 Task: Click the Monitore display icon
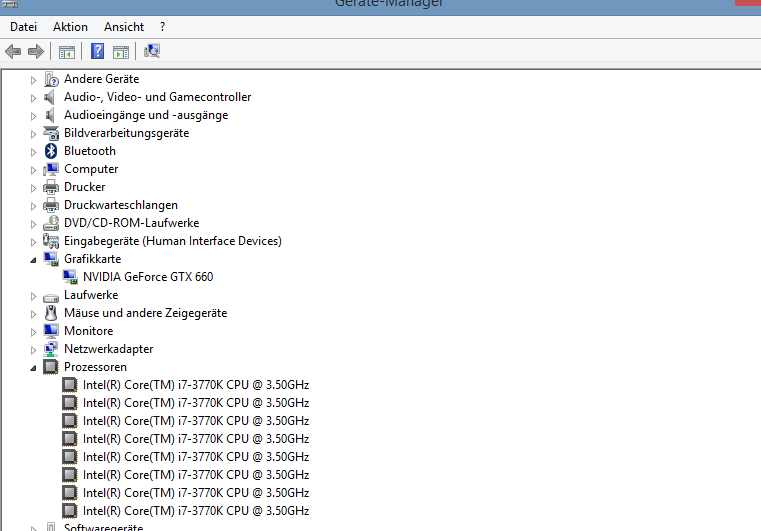[x=51, y=331]
